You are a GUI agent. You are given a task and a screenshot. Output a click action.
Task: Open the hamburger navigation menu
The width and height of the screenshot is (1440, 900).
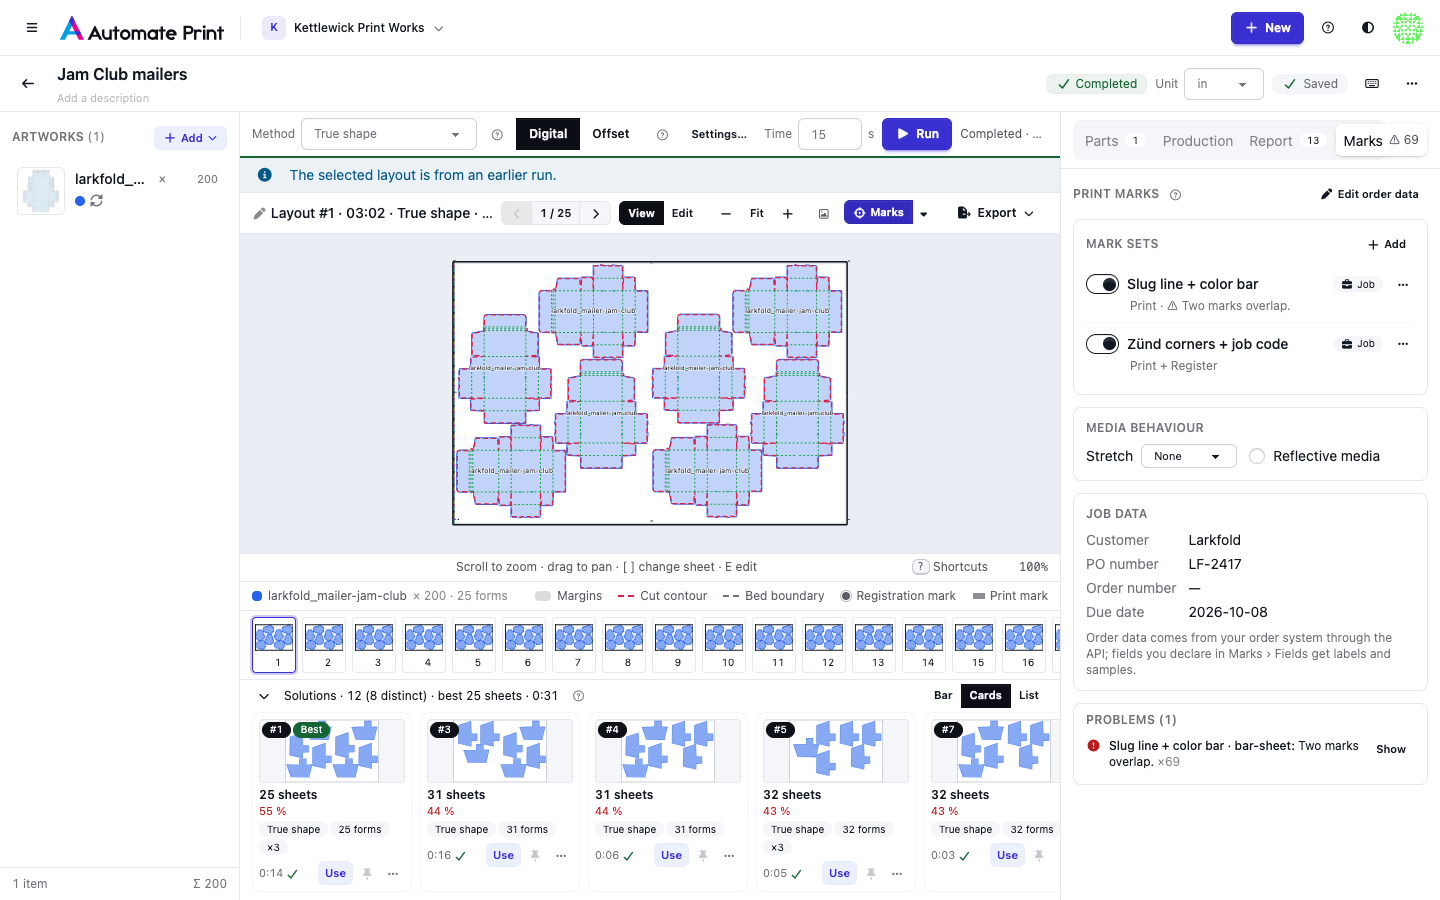(32, 28)
